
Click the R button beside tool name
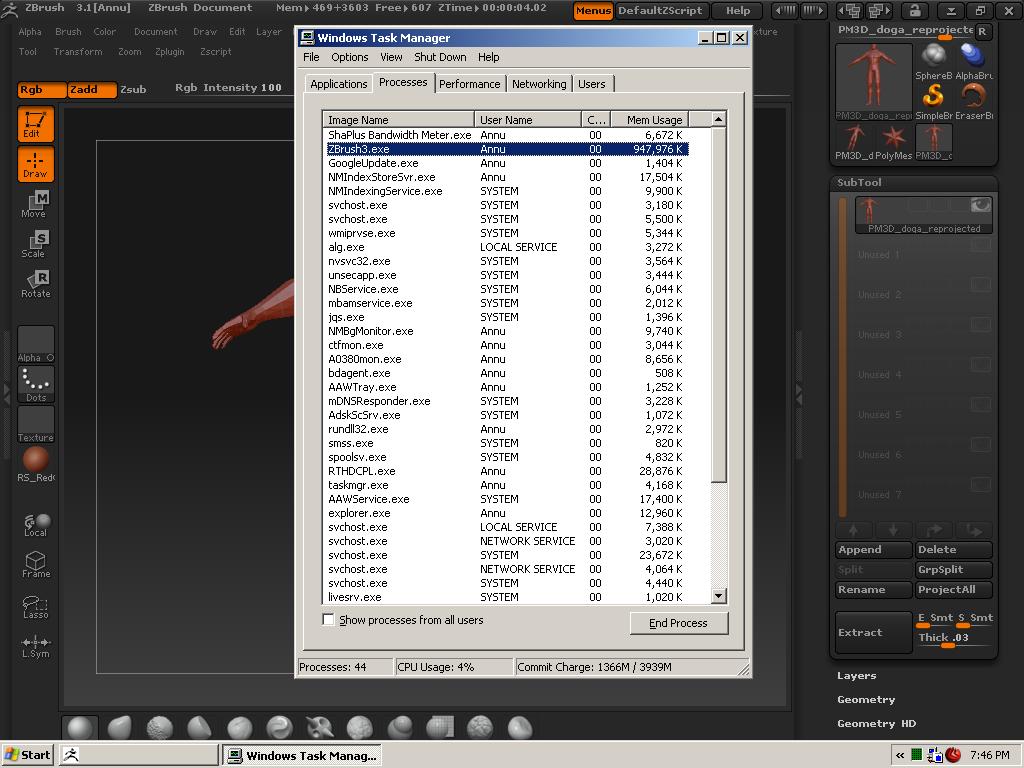[x=982, y=31]
